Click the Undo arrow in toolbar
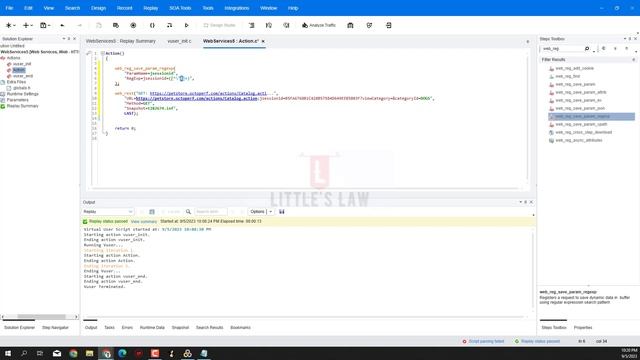Image resolution: width=640 pixels, height=360 pixels. 62,25
